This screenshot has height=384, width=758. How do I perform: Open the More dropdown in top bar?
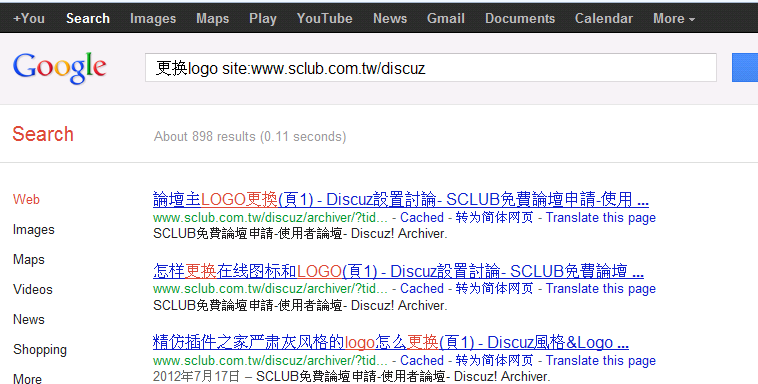click(674, 18)
